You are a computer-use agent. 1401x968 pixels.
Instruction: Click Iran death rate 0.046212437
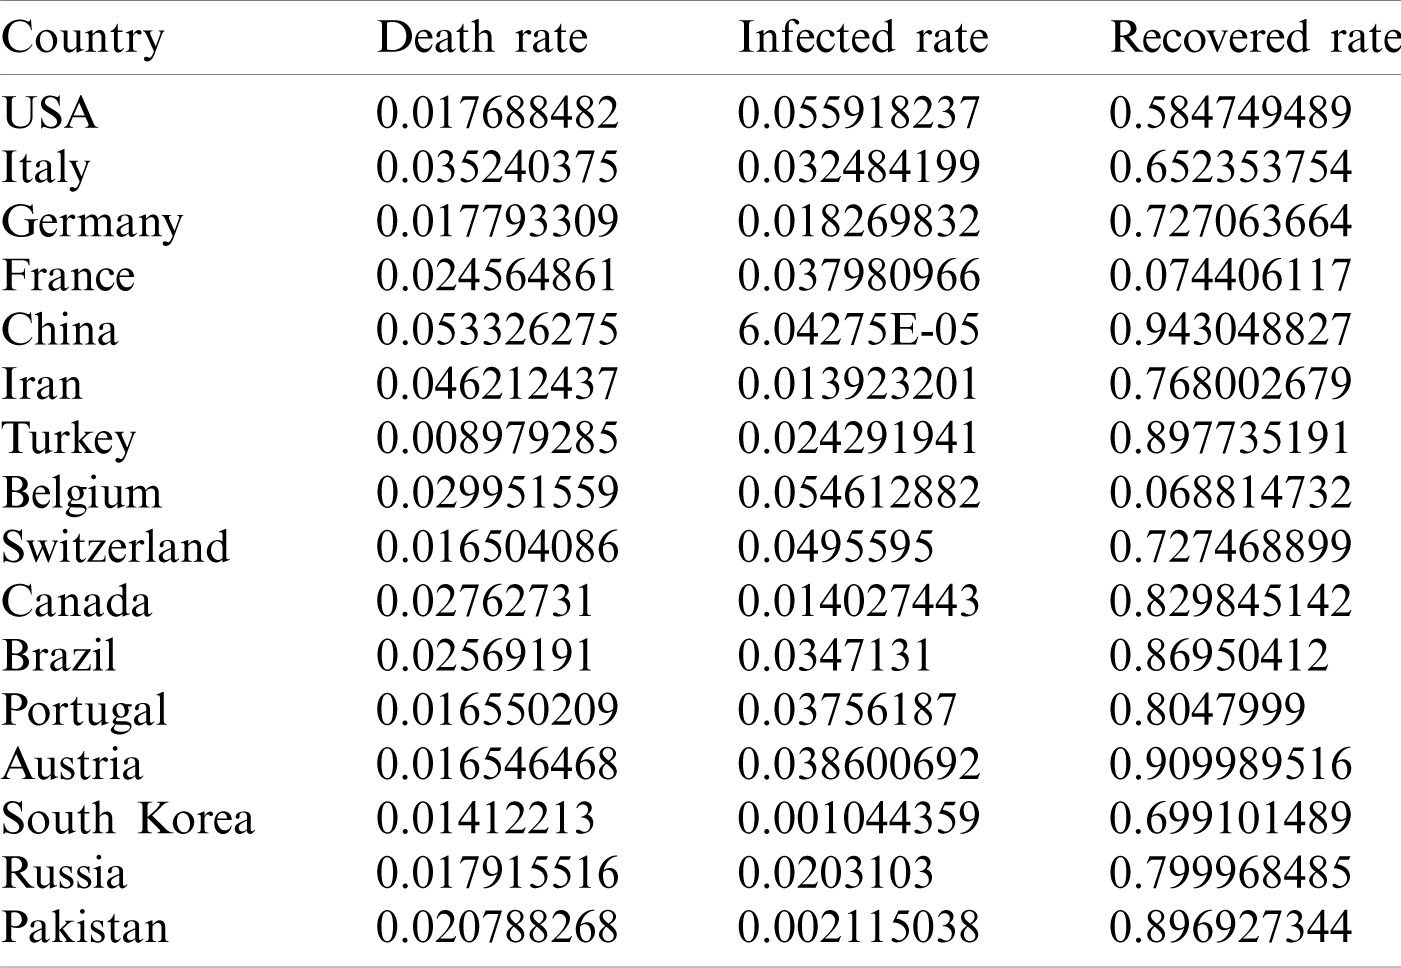(497, 384)
